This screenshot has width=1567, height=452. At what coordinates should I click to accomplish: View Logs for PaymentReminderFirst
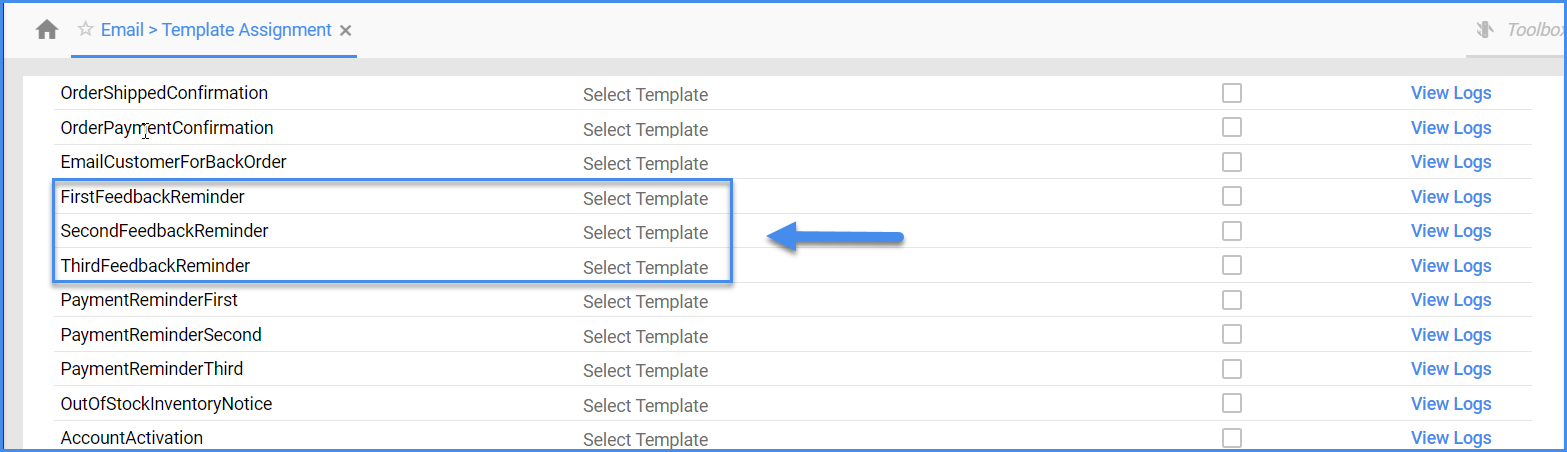pos(1451,300)
